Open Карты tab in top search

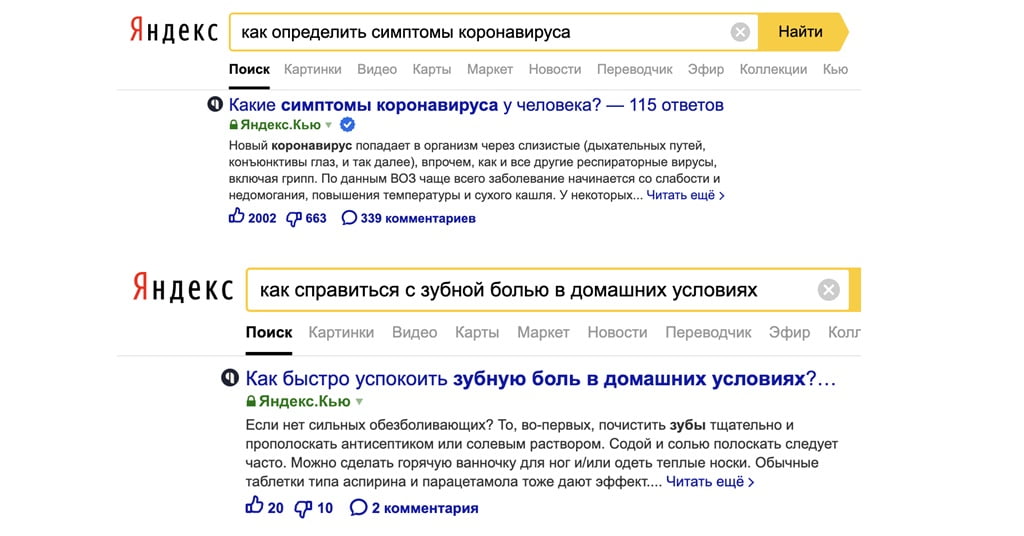pyautogui.click(x=432, y=69)
